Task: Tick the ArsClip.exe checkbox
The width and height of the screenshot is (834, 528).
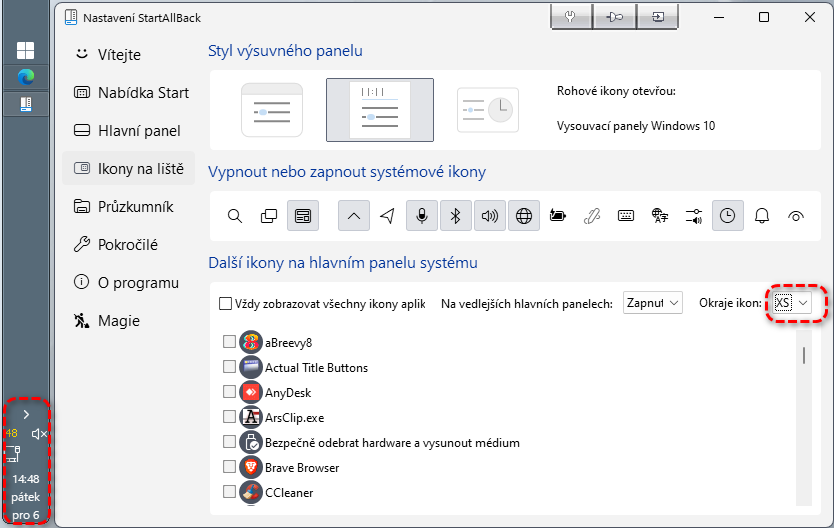Action: (229, 416)
